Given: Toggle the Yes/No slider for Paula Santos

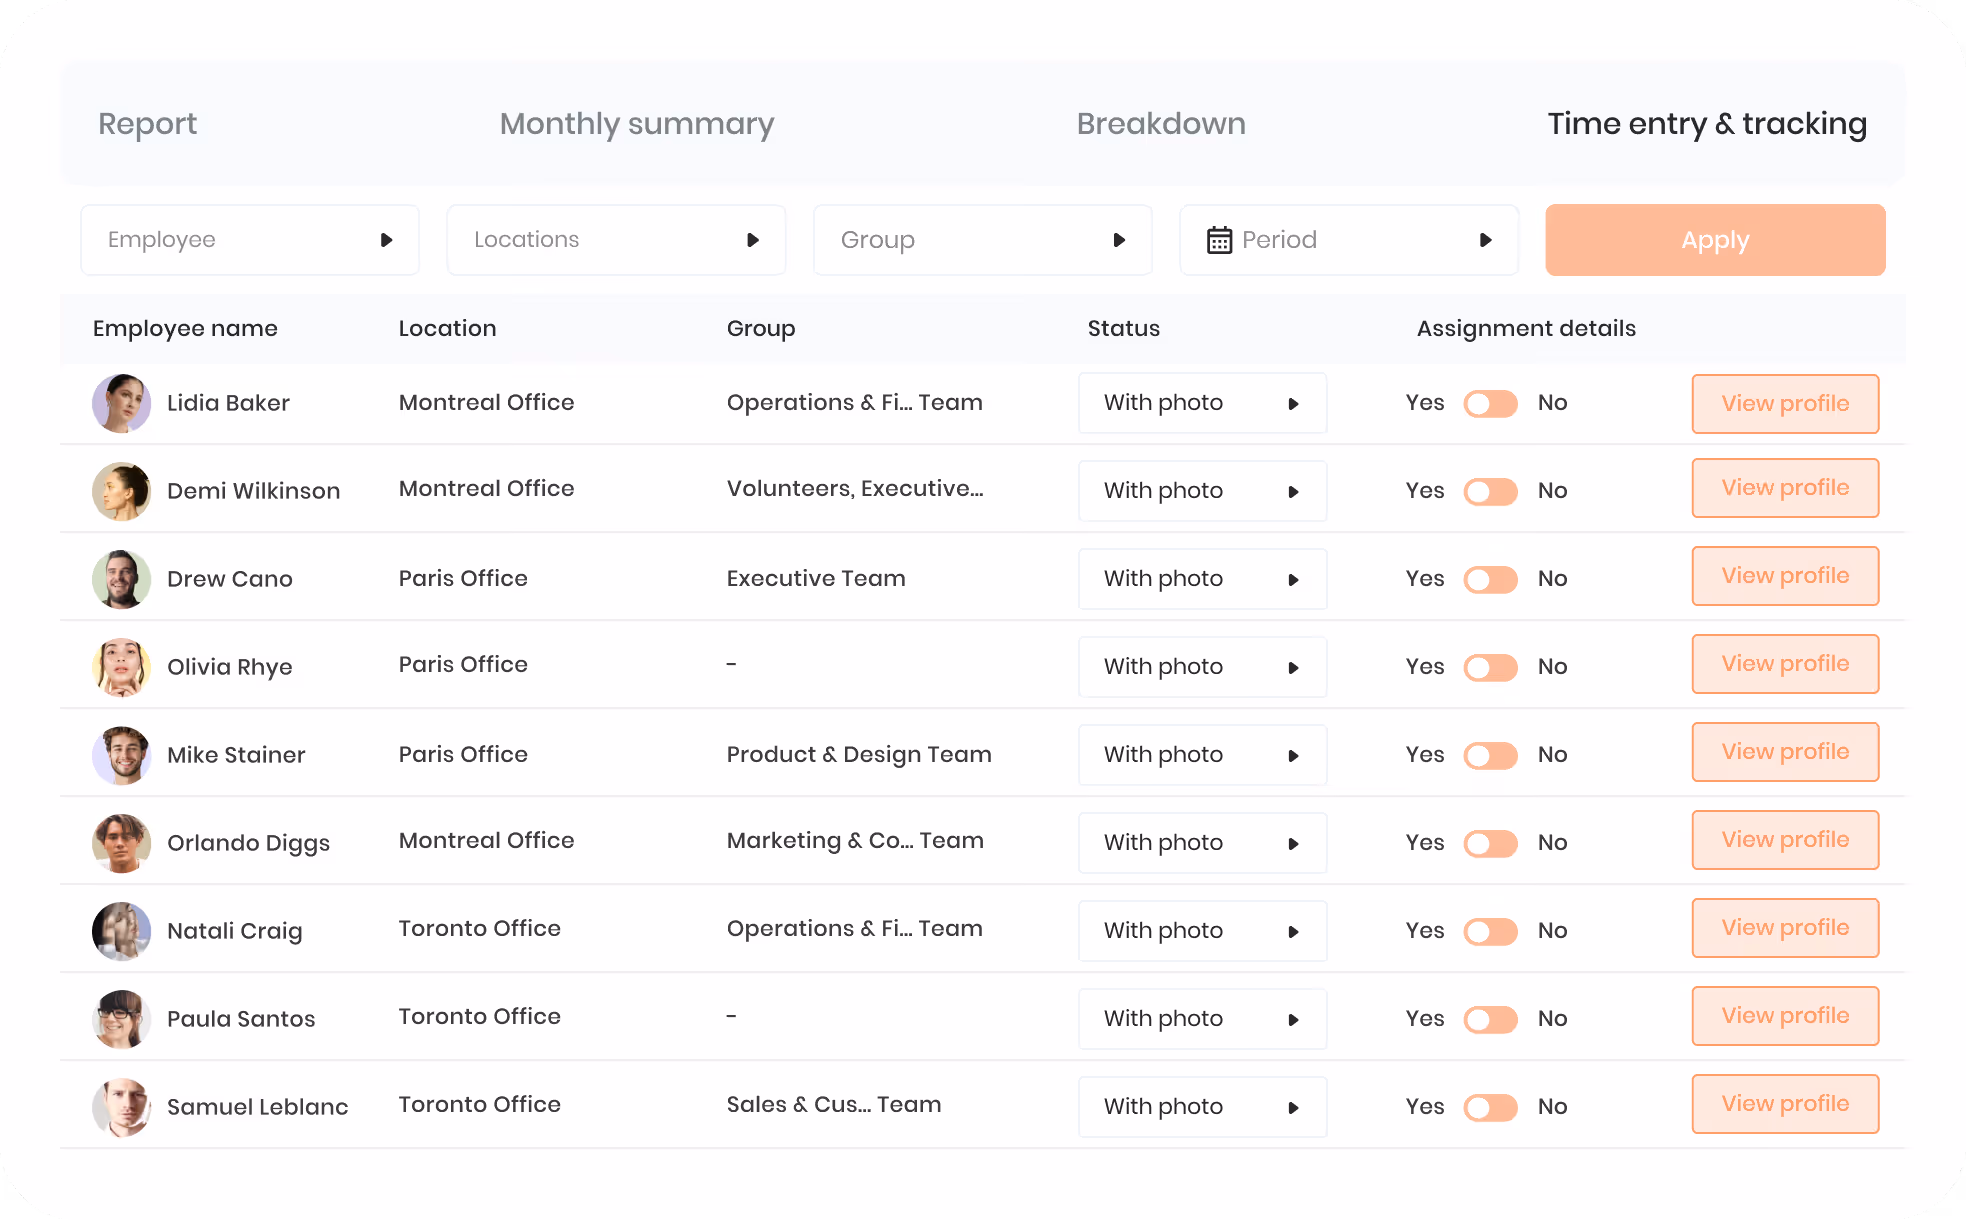Looking at the screenshot, I should click(x=1490, y=1019).
